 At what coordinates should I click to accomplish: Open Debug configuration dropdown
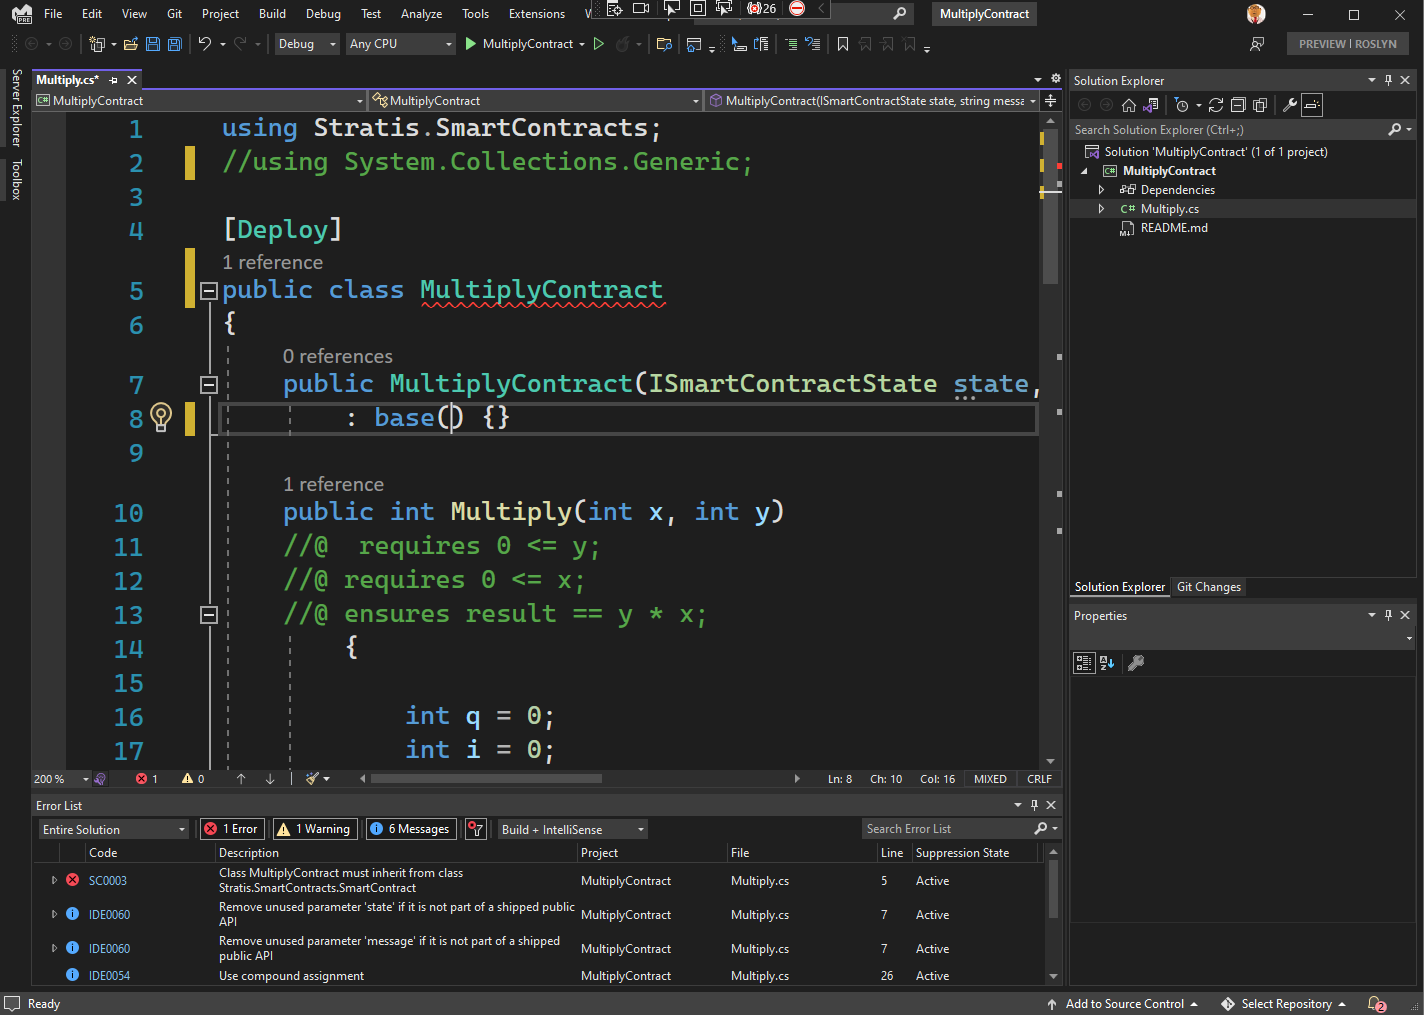[x=307, y=44]
